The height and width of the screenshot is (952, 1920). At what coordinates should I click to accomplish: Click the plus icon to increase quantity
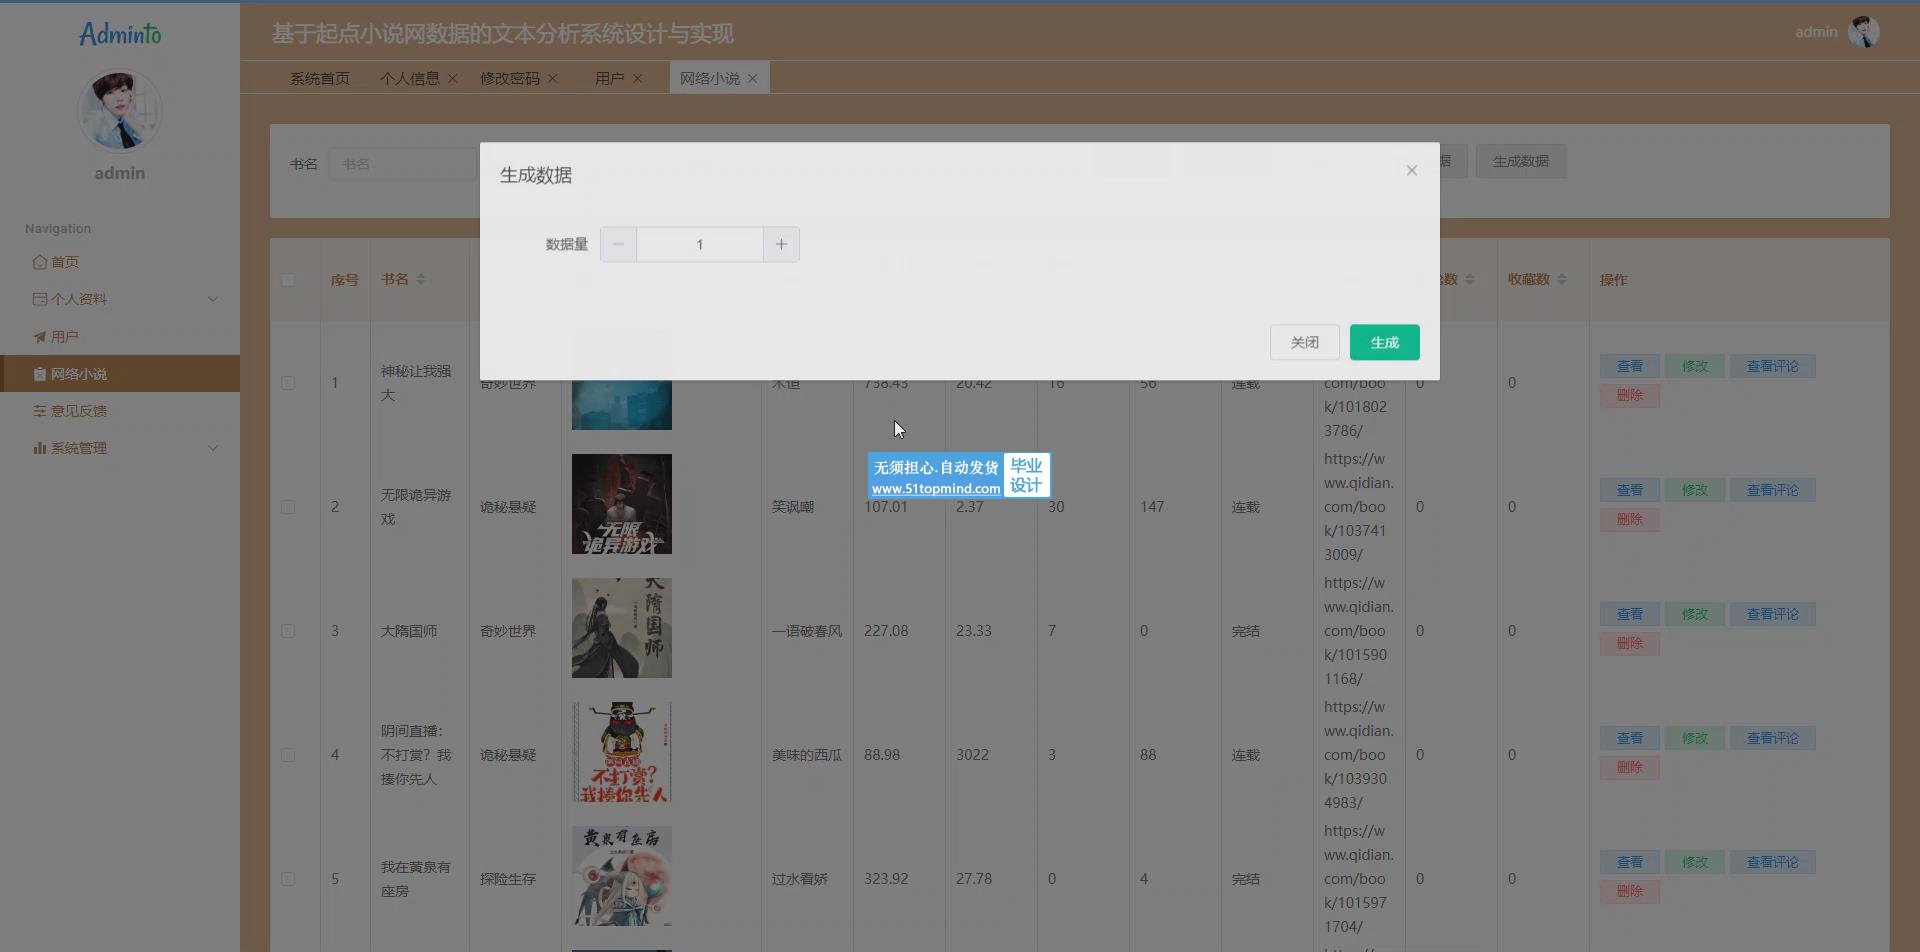click(781, 244)
